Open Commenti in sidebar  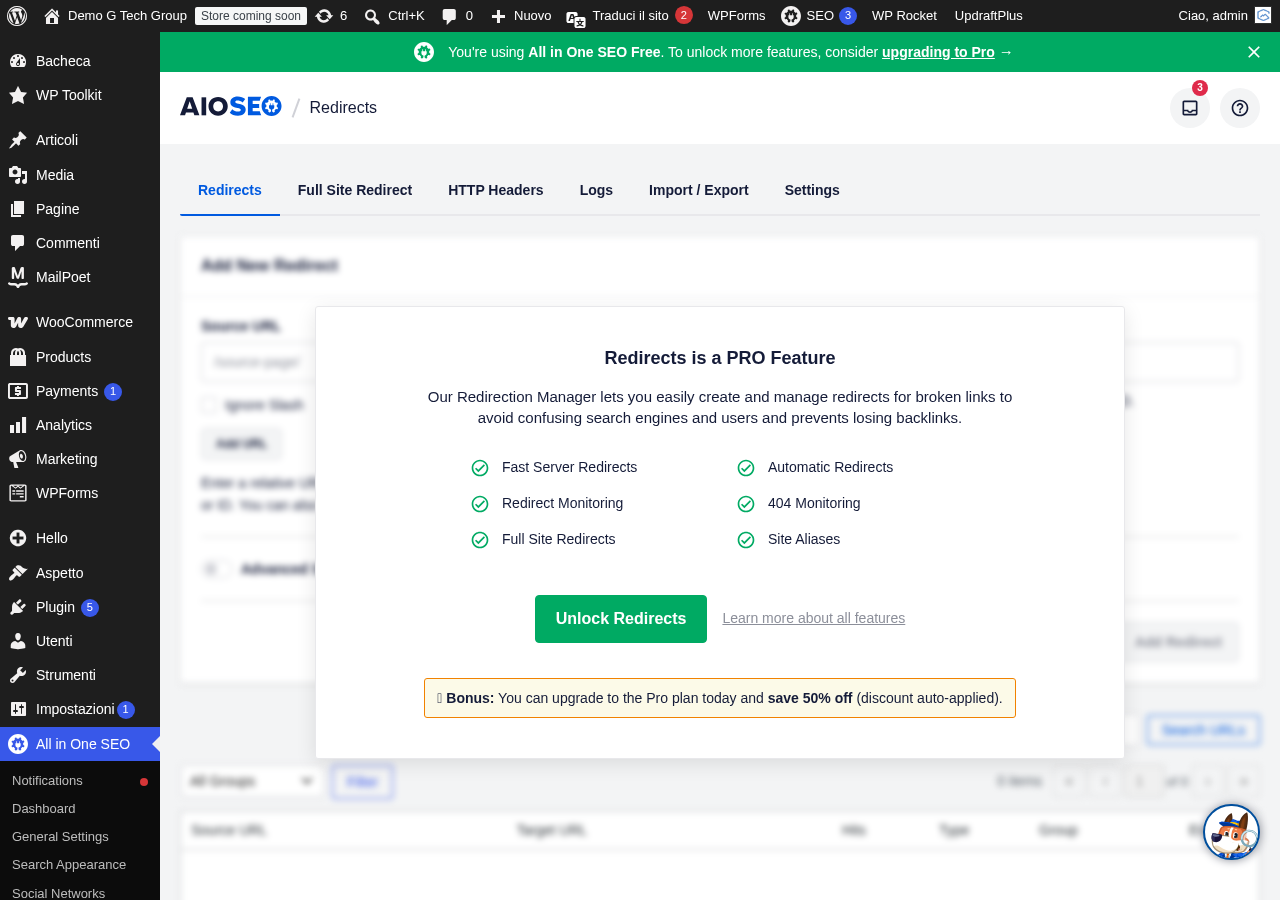80,243
